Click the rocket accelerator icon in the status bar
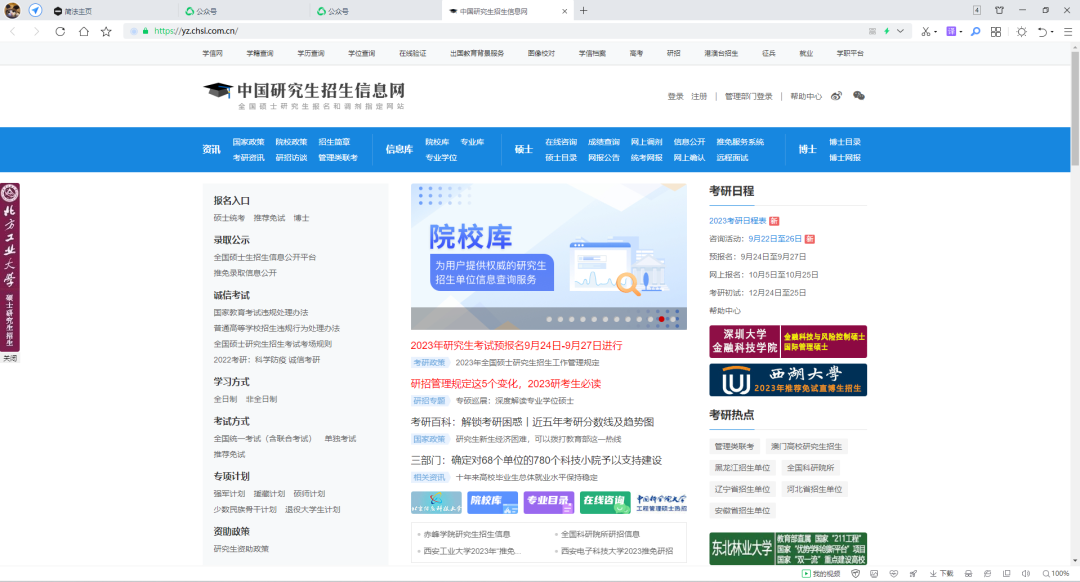The height and width of the screenshot is (582, 1080). 913,574
